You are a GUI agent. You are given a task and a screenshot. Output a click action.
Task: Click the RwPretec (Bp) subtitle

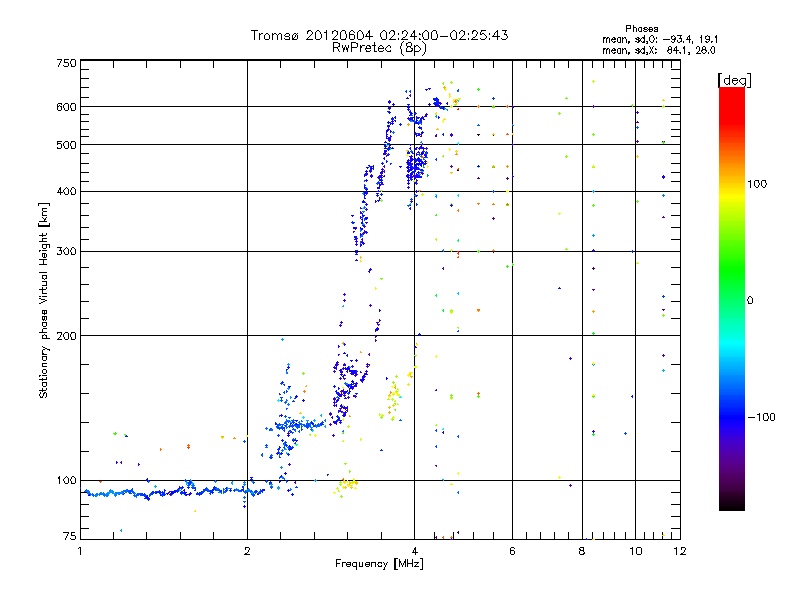click(379, 47)
